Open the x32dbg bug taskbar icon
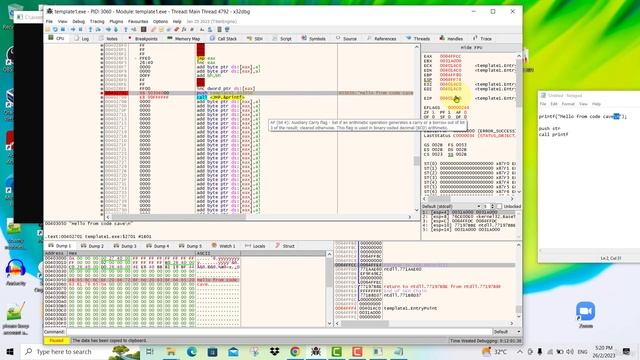 (316, 351)
